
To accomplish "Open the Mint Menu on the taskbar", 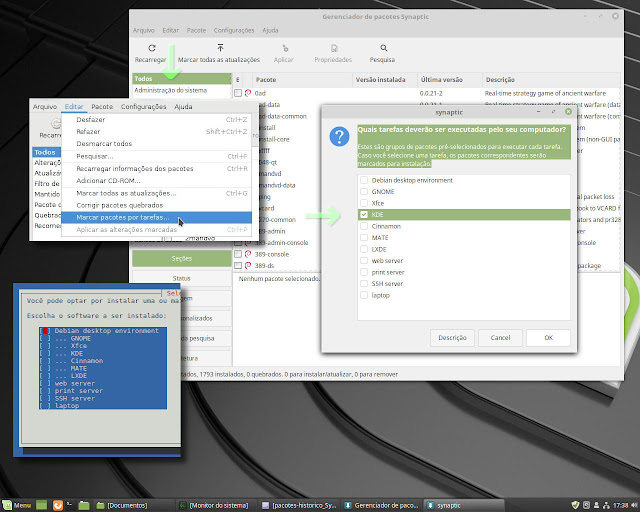I will tap(17, 505).
